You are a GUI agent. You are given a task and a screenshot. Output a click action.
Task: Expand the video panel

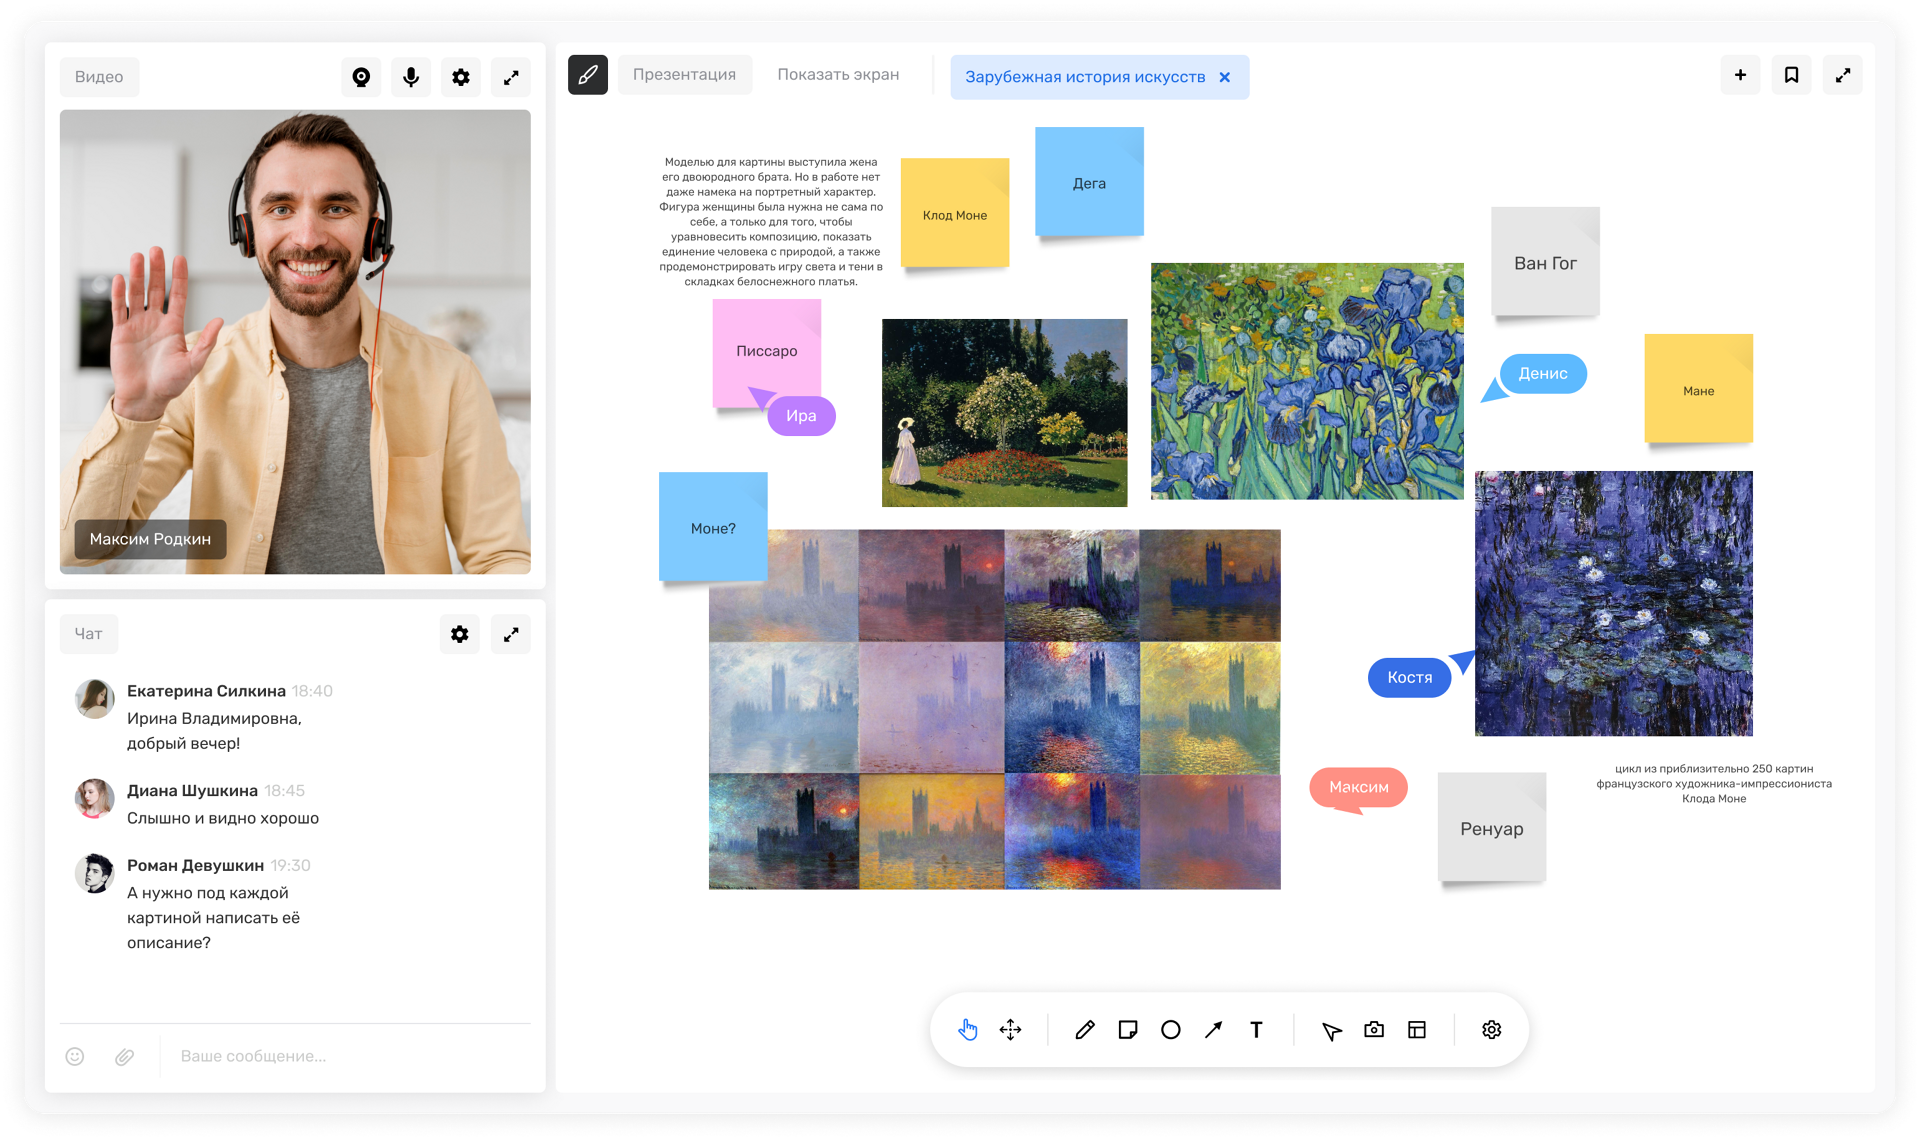point(511,77)
